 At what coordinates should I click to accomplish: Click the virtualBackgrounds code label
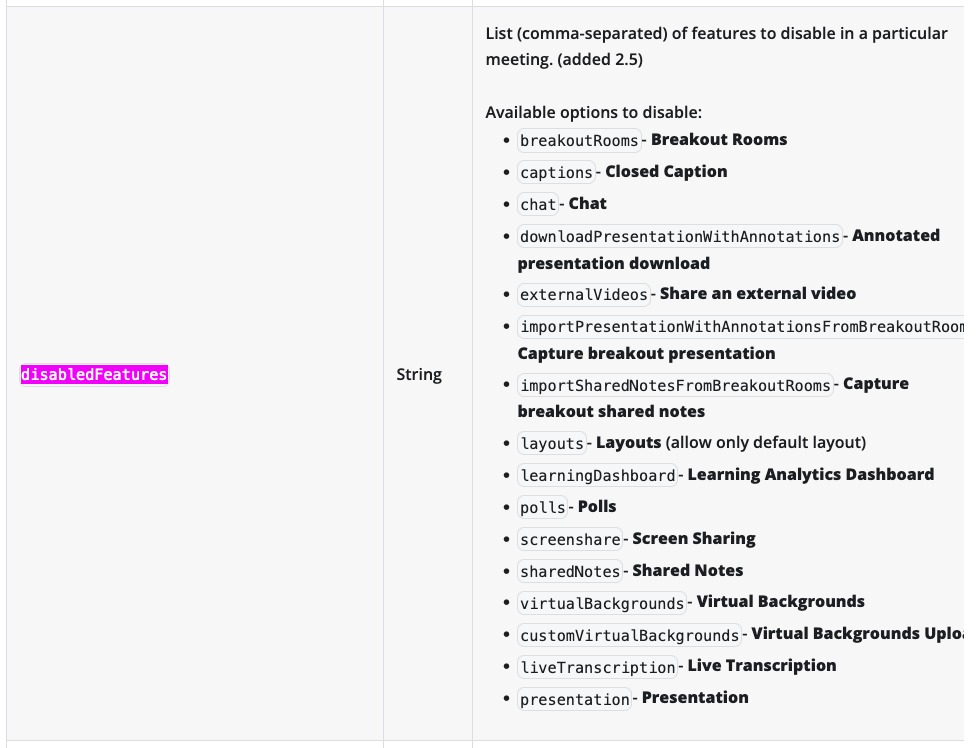[602, 603]
